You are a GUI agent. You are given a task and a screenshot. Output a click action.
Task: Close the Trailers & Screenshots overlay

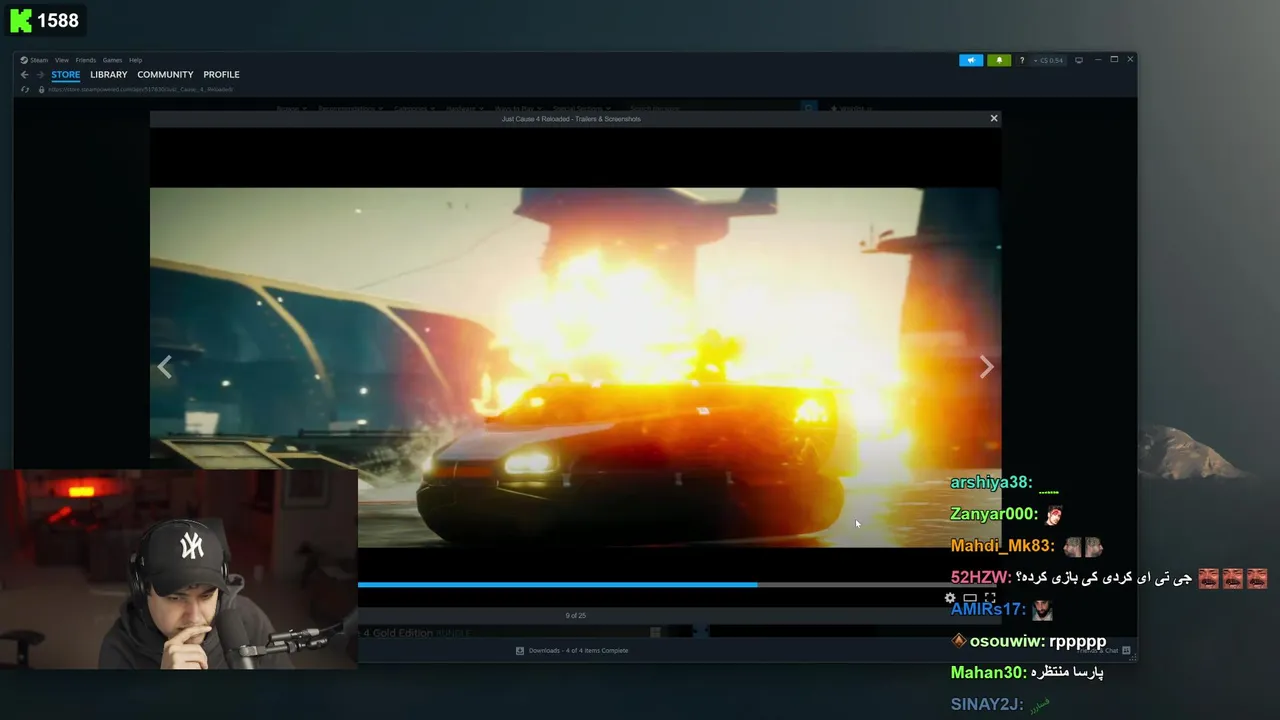[x=994, y=118]
